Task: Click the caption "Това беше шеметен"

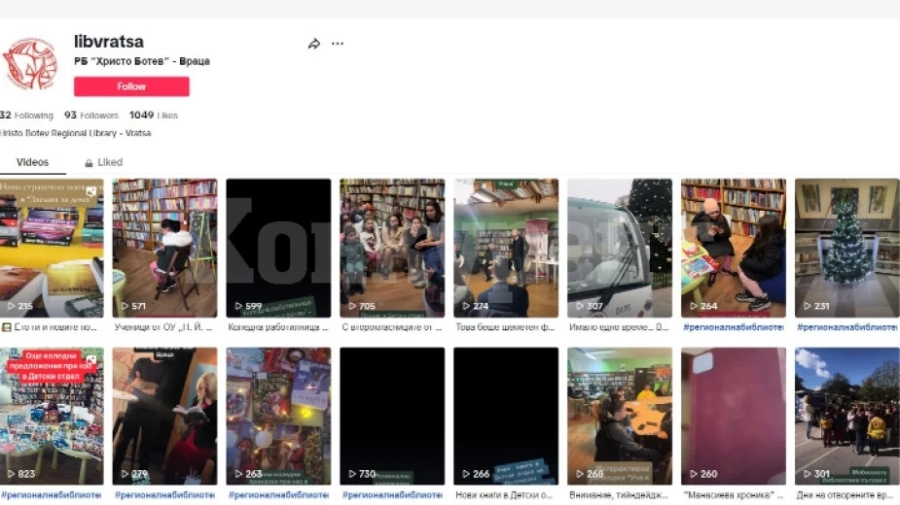Action: click(x=505, y=327)
